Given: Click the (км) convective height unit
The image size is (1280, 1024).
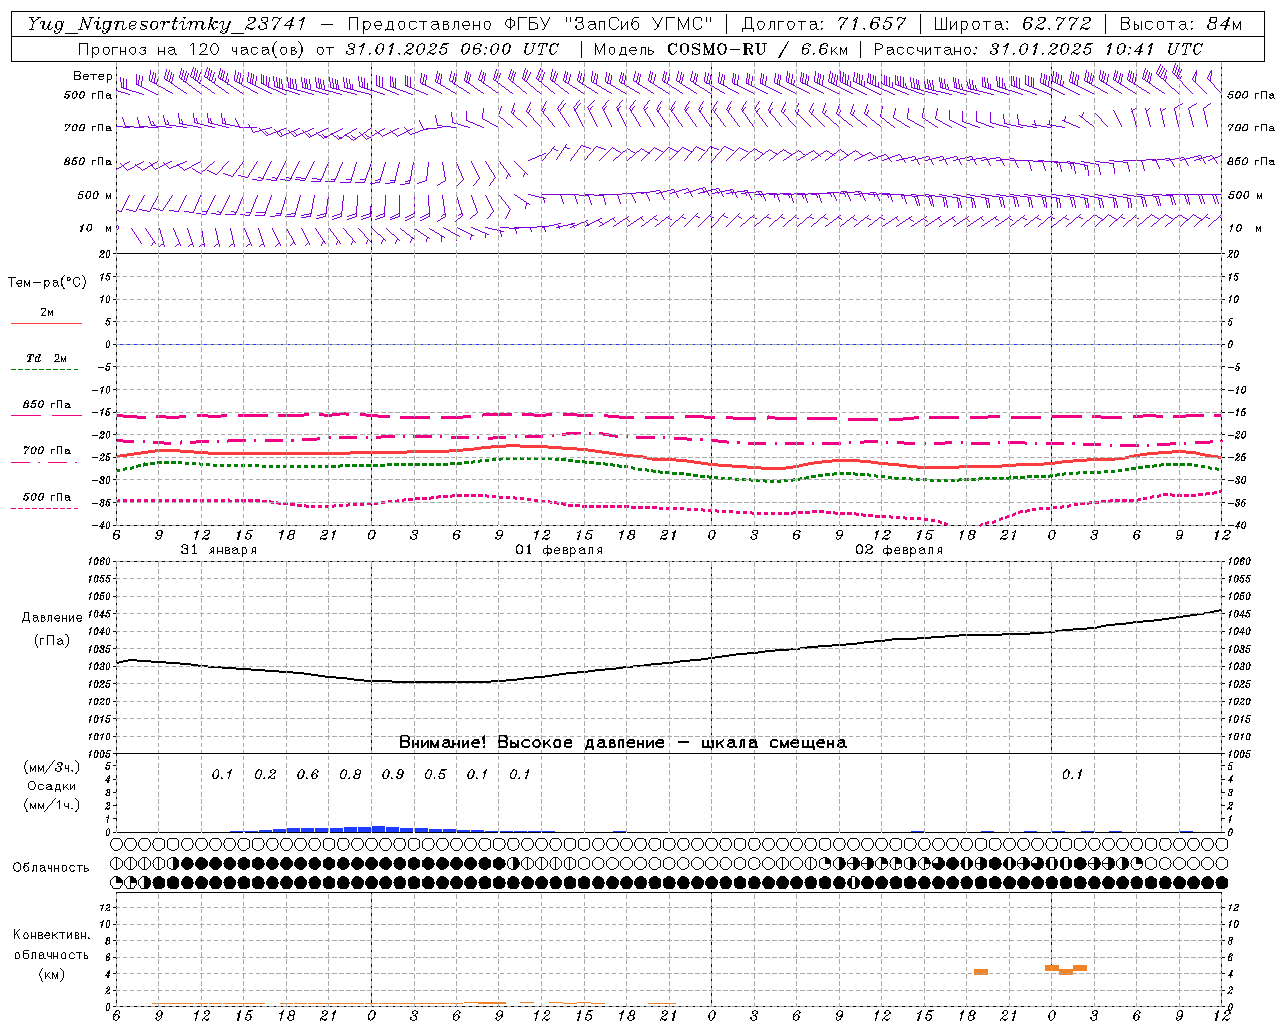Looking at the screenshot, I should (52, 974).
